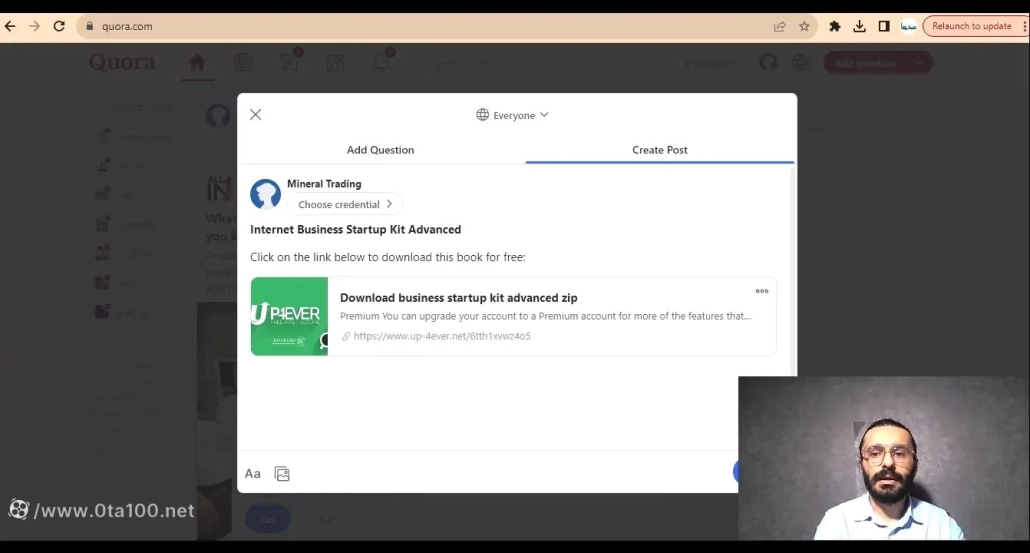This screenshot has height=553, width=1030.
Task: Open the browser extensions puzzle icon
Action: [x=835, y=27]
